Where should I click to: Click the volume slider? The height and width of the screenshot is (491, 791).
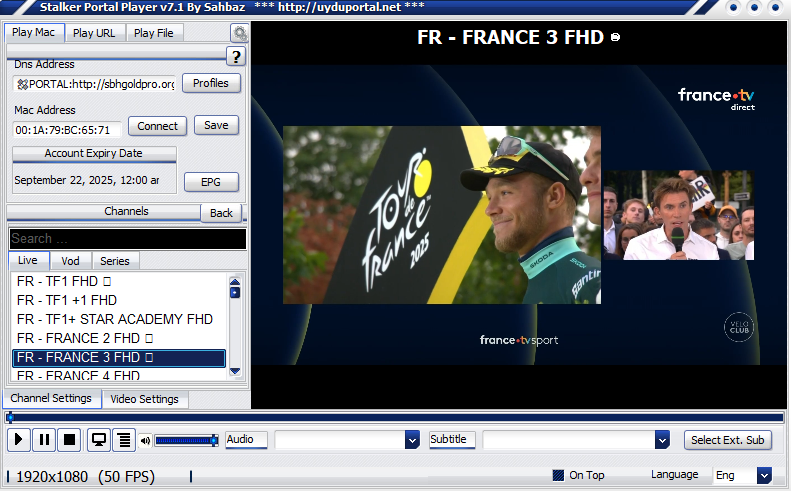point(186,441)
